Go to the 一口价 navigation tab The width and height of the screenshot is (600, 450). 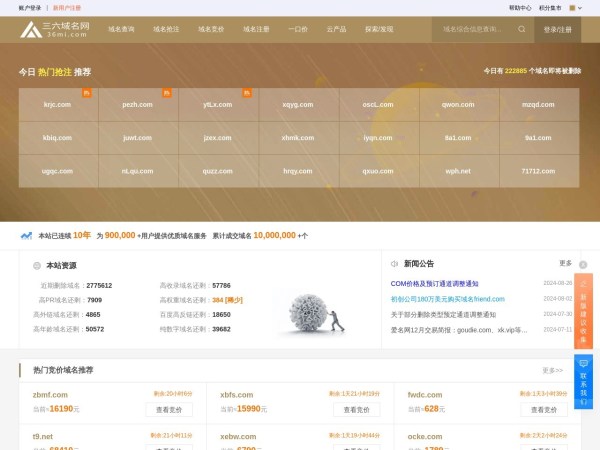pyautogui.click(x=298, y=30)
